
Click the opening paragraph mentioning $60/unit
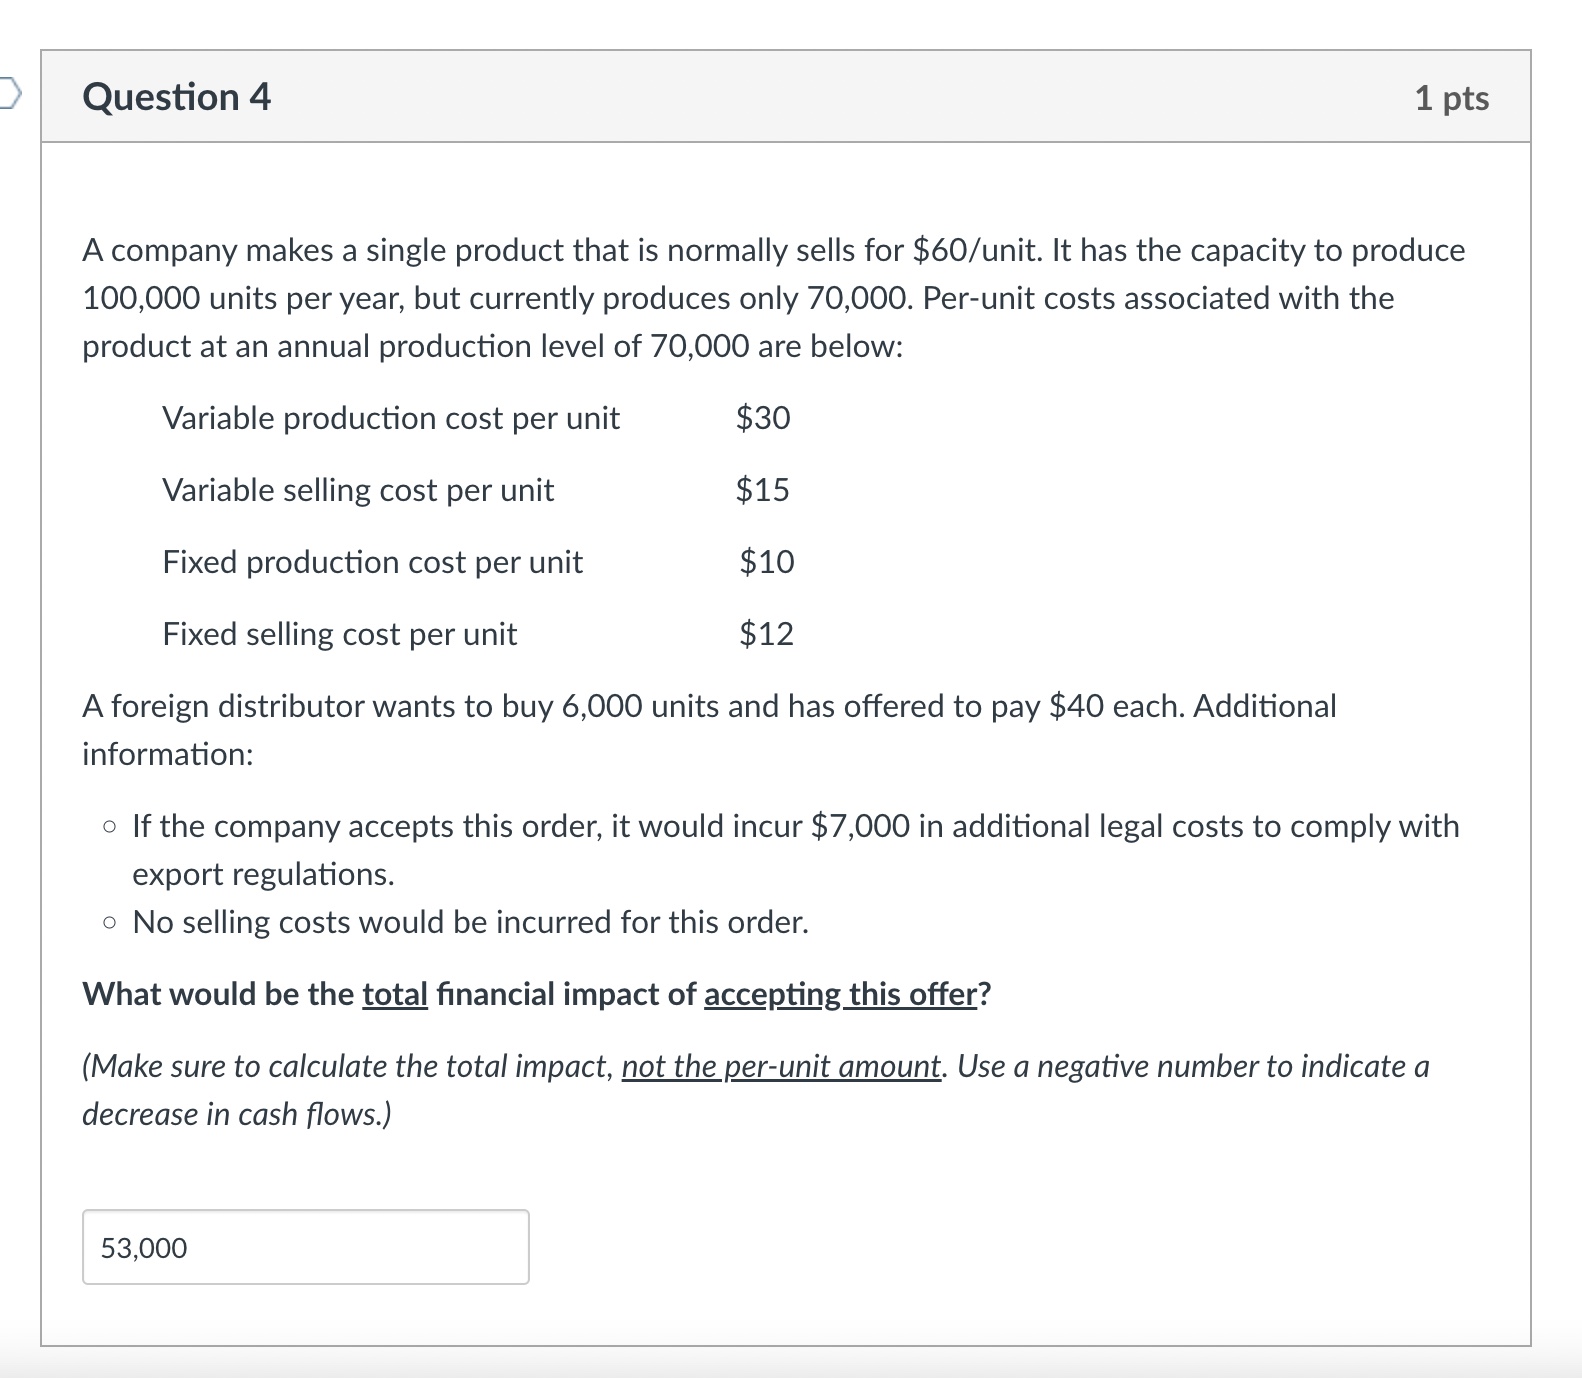[x=773, y=251]
